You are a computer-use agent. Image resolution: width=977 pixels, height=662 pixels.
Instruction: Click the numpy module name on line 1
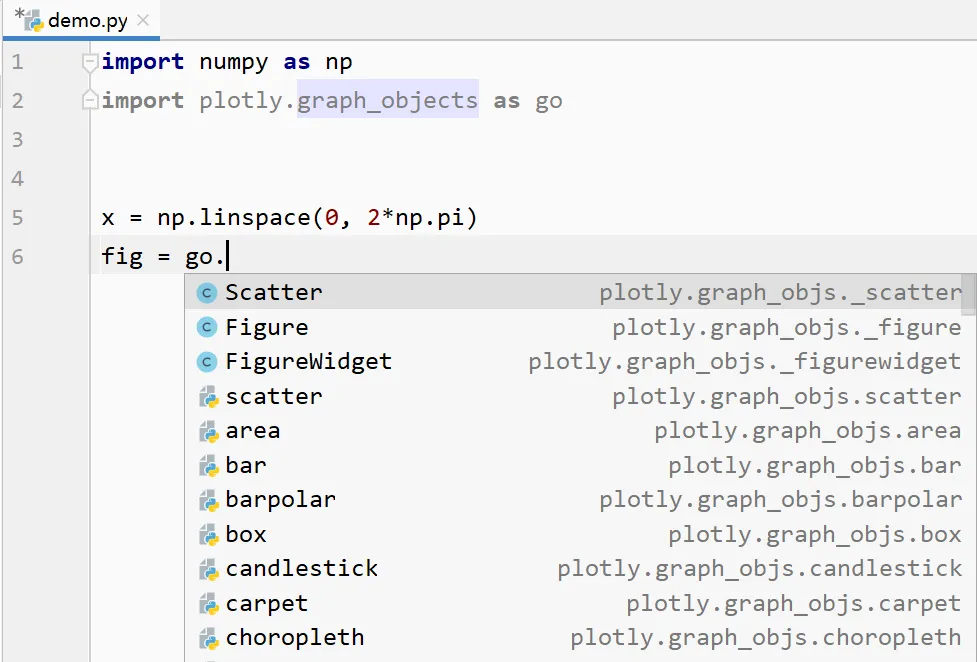tap(234, 62)
